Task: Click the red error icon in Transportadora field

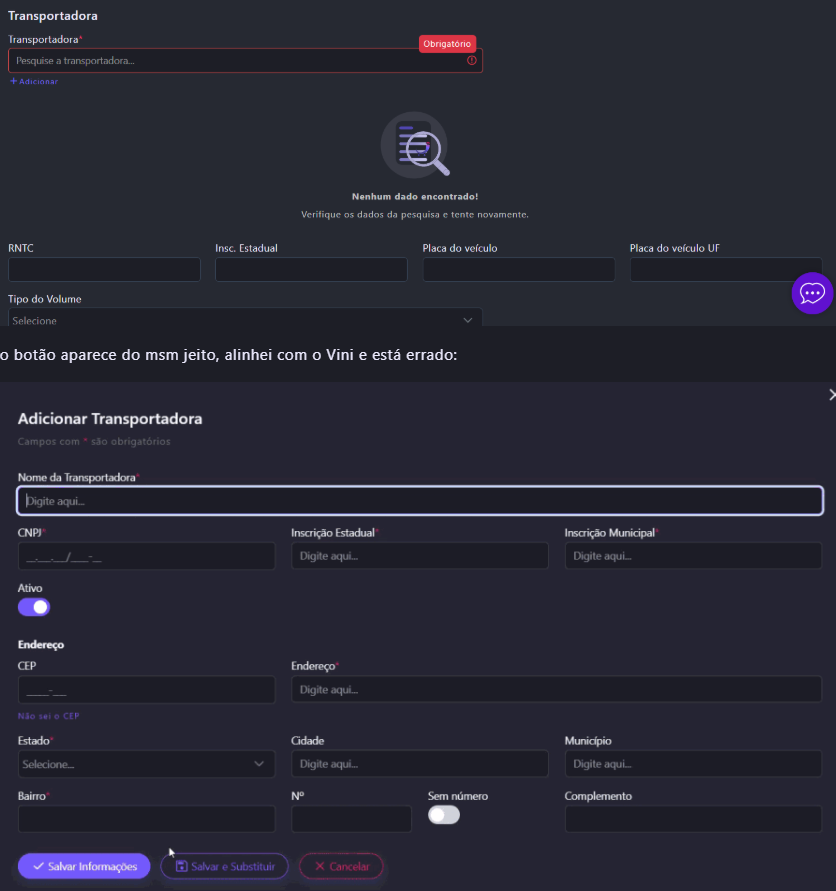Action: point(472,61)
